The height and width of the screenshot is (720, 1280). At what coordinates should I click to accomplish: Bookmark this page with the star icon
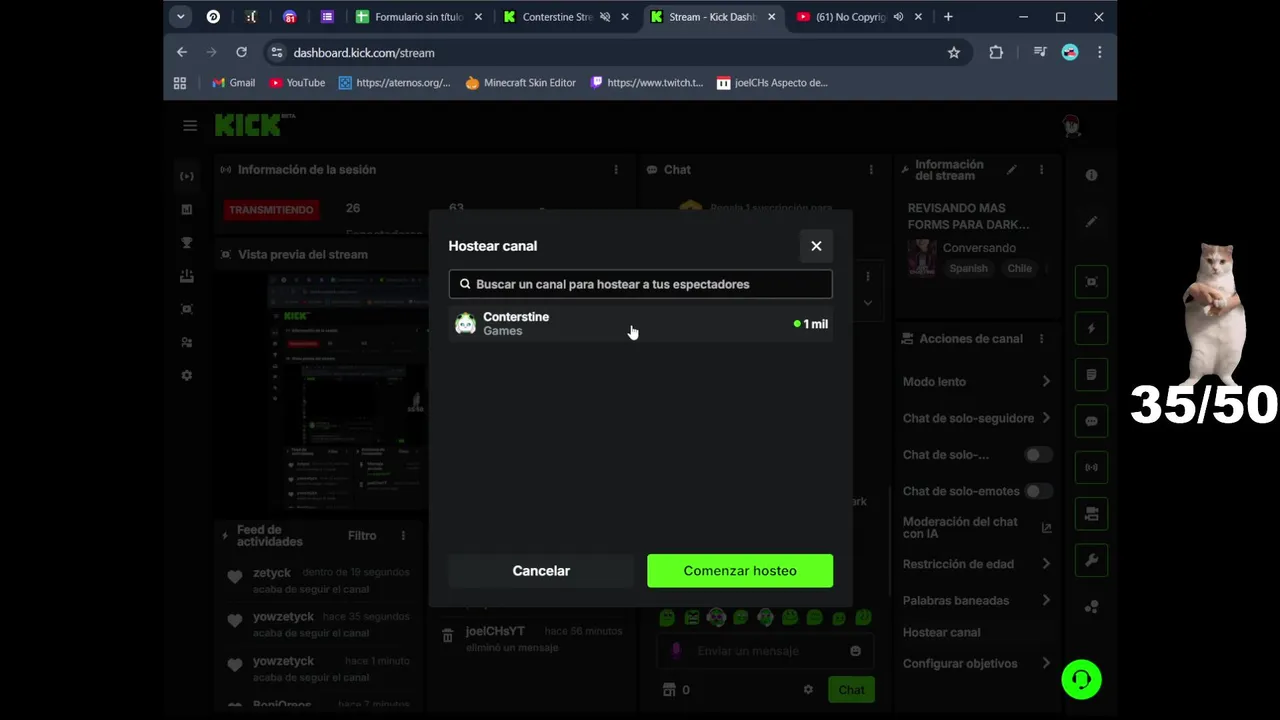pyautogui.click(x=954, y=53)
